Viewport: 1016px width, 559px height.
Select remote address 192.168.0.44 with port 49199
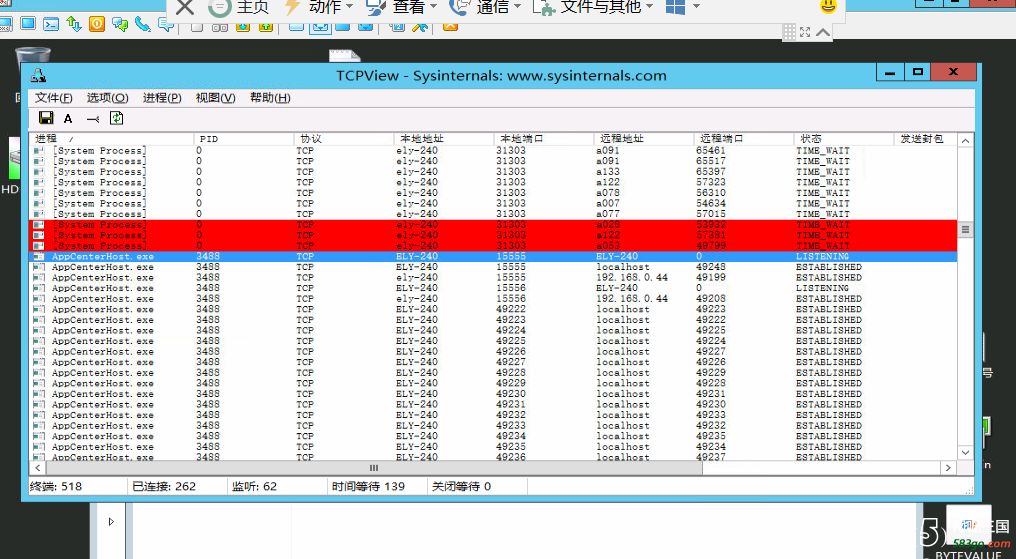click(632, 277)
